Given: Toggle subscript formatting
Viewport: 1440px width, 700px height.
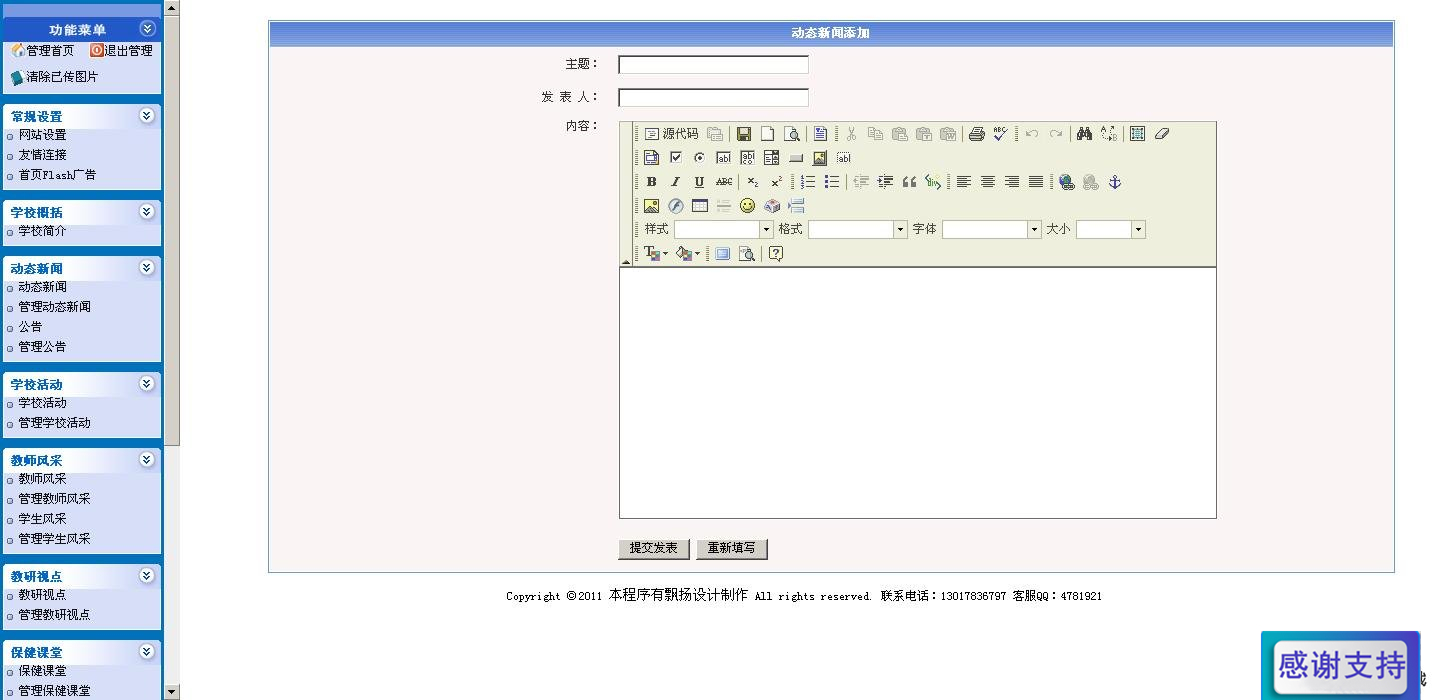Looking at the screenshot, I should coord(752,182).
